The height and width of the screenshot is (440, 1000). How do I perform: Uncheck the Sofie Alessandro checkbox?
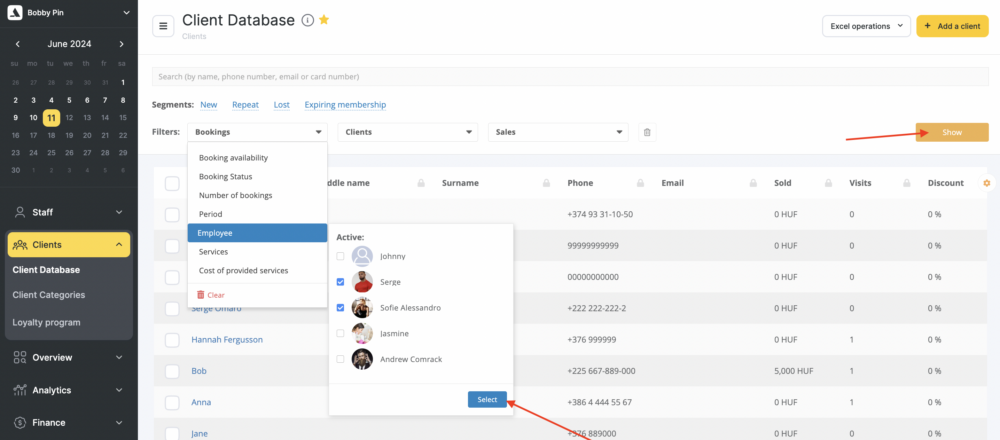point(341,307)
